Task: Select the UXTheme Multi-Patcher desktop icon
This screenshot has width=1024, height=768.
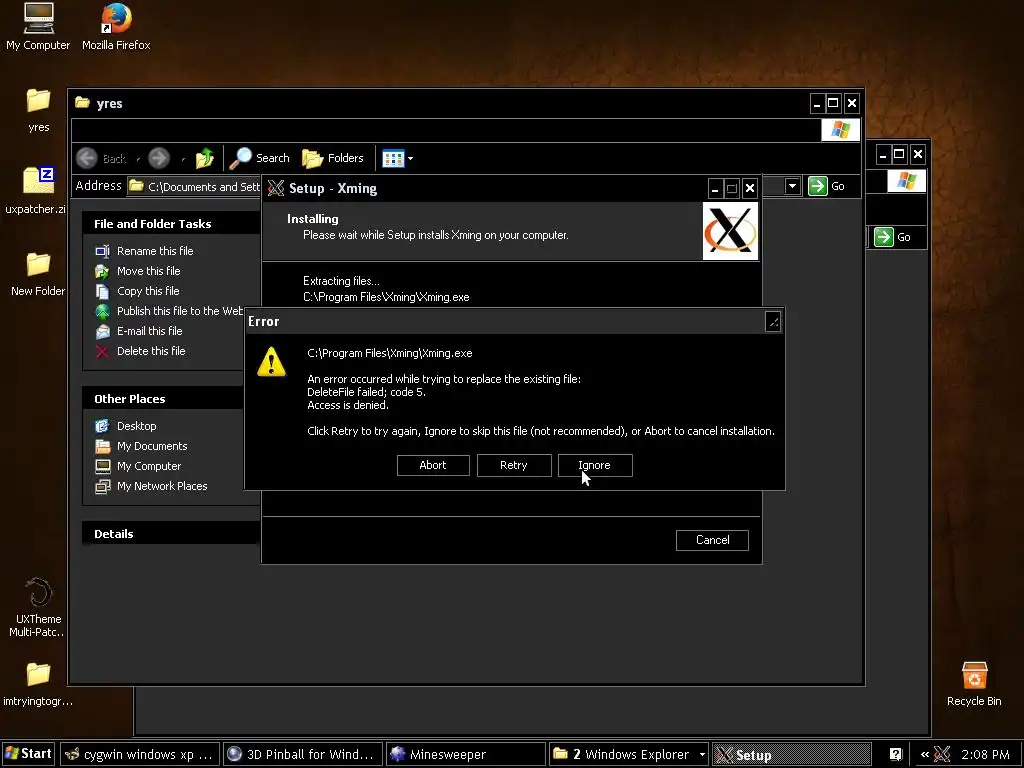Action: point(39,608)
